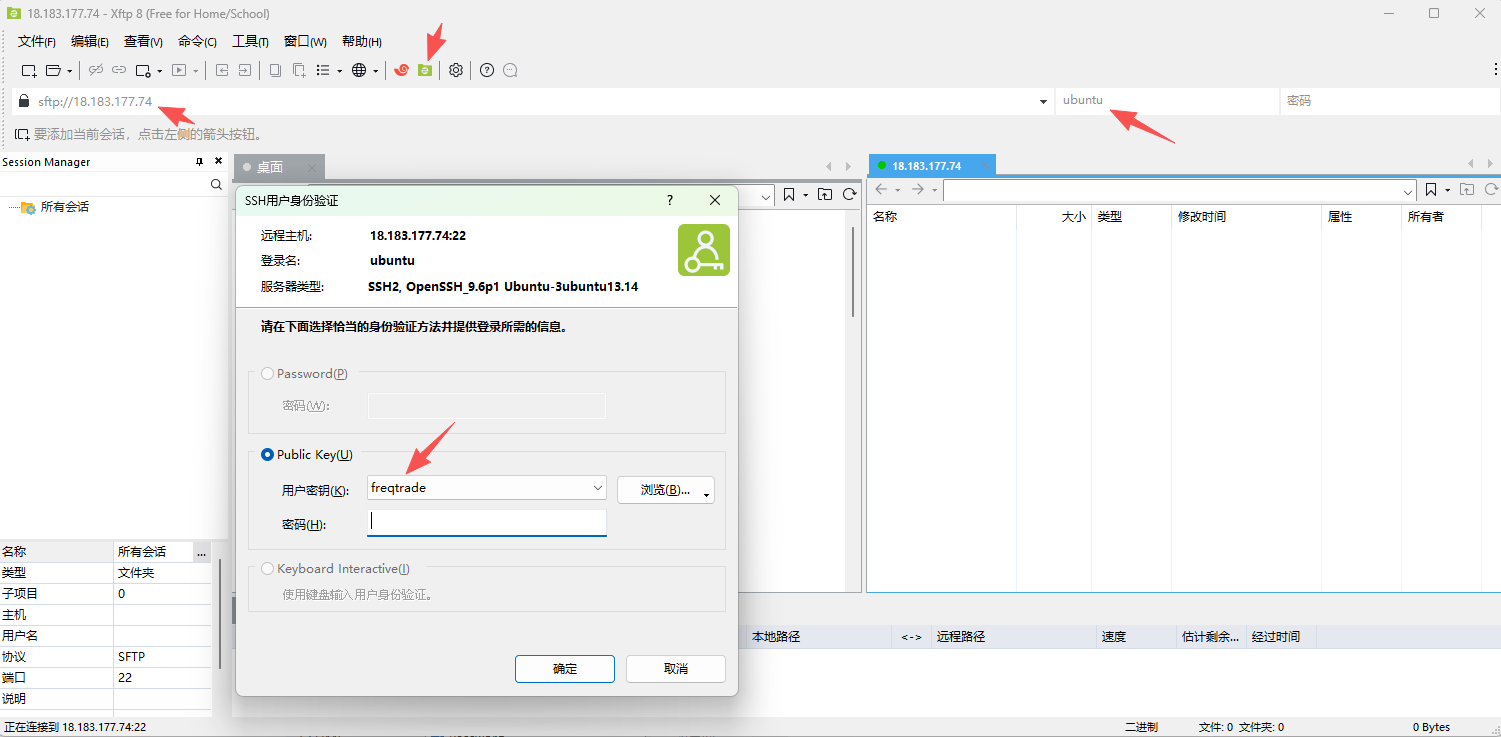Refresh the local pane with the reload icon
This screenshot has width=1501, height=737.
849,194
